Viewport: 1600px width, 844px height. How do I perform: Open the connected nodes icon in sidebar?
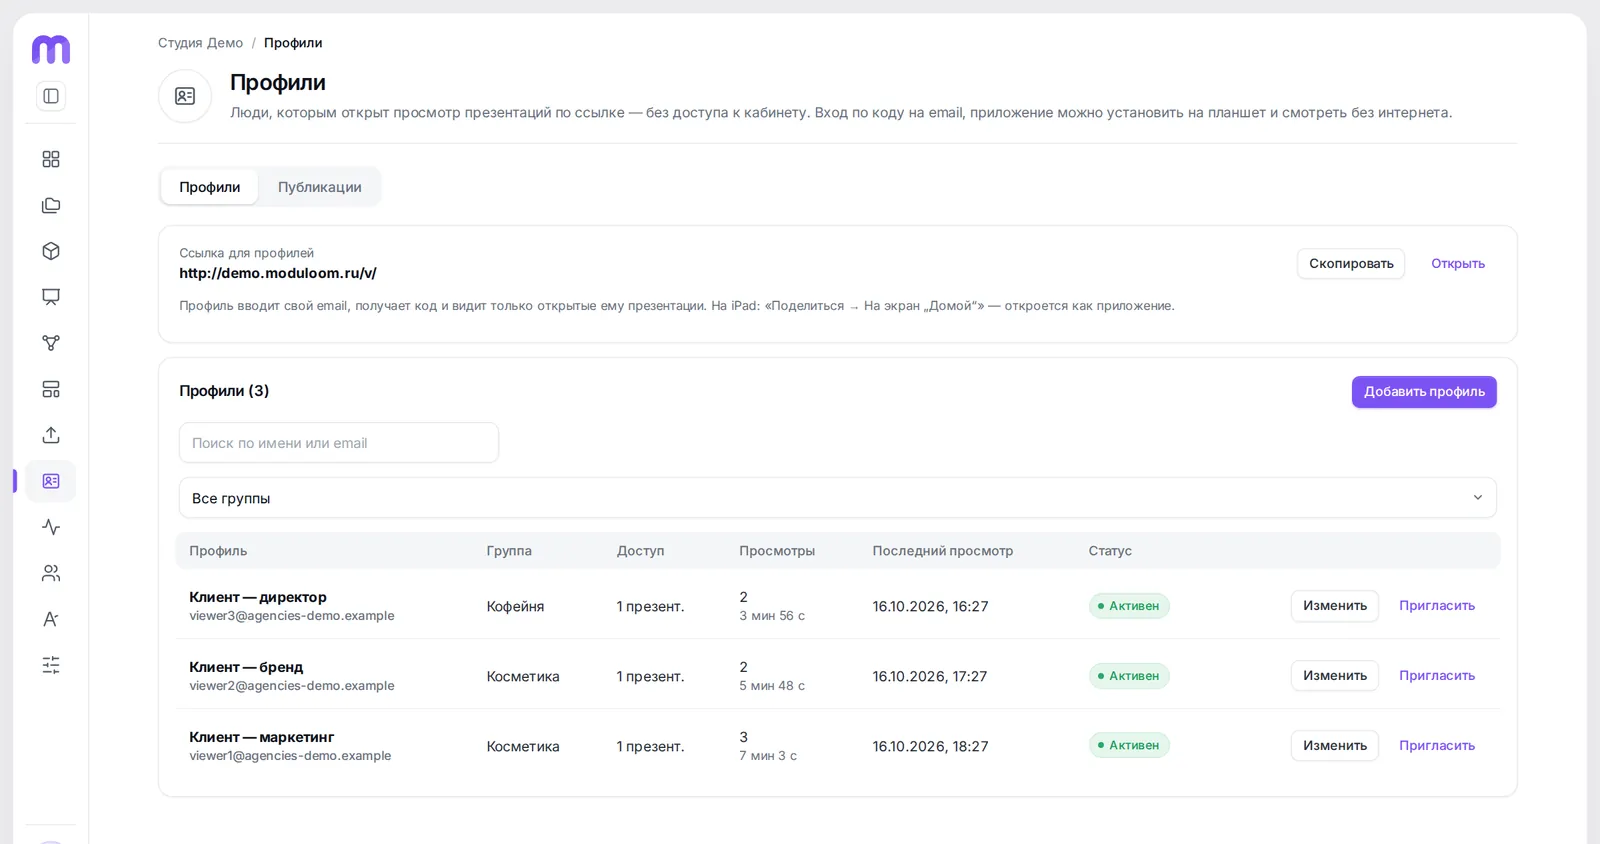[51, 343]
